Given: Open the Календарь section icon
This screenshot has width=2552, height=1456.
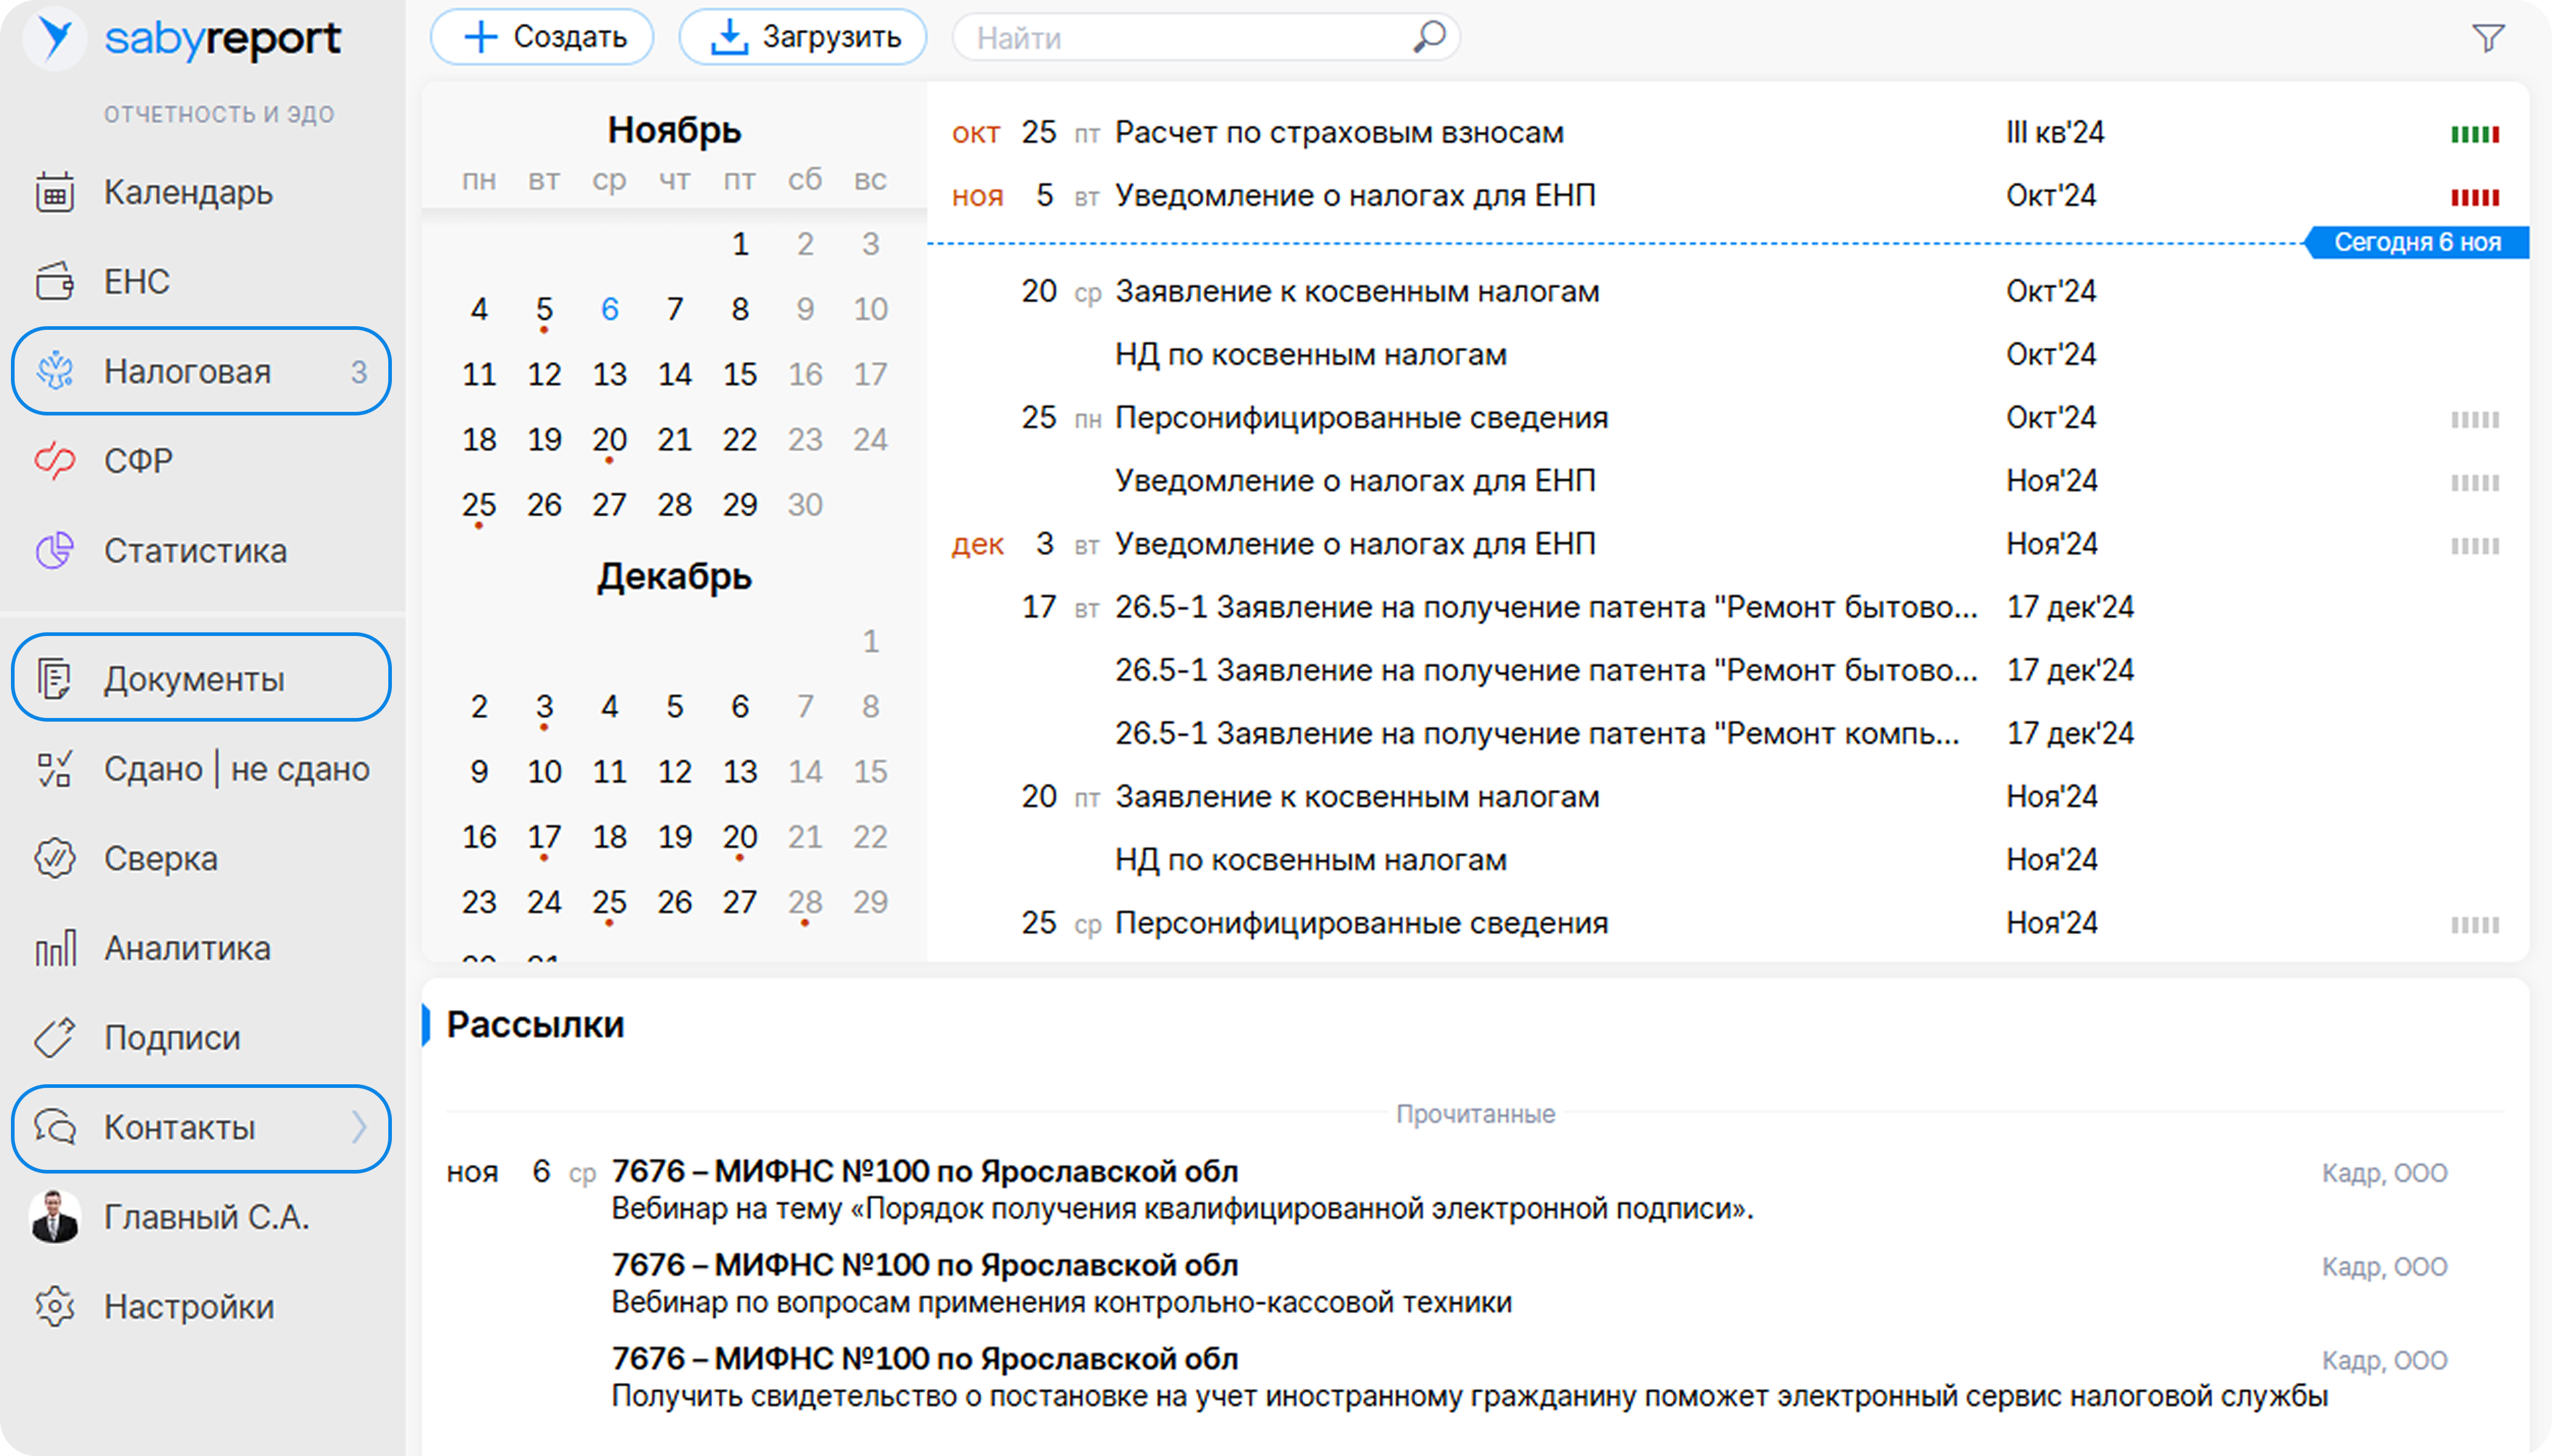Looking at the screenshot, I should pyautogui.click(x=55, y=192).
